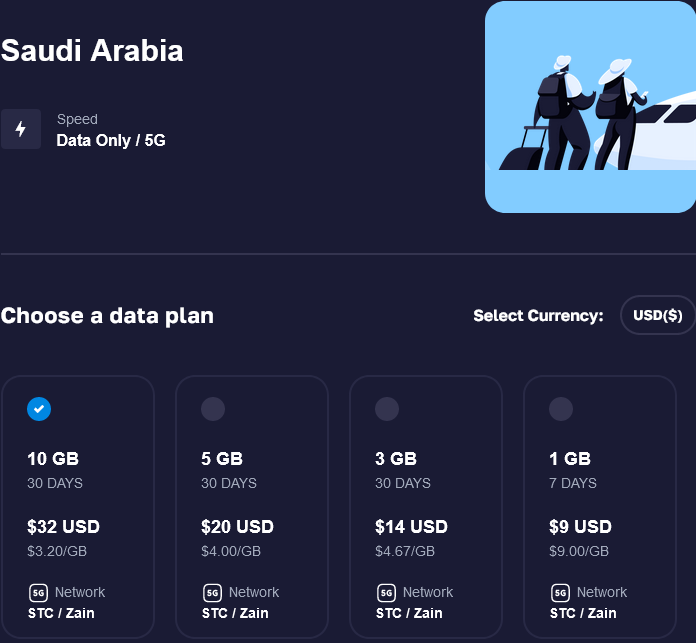Click the 5G badge in the 3 GB plan
The height and width of the screenshot is (643, 696).
(x=386, y=593)
